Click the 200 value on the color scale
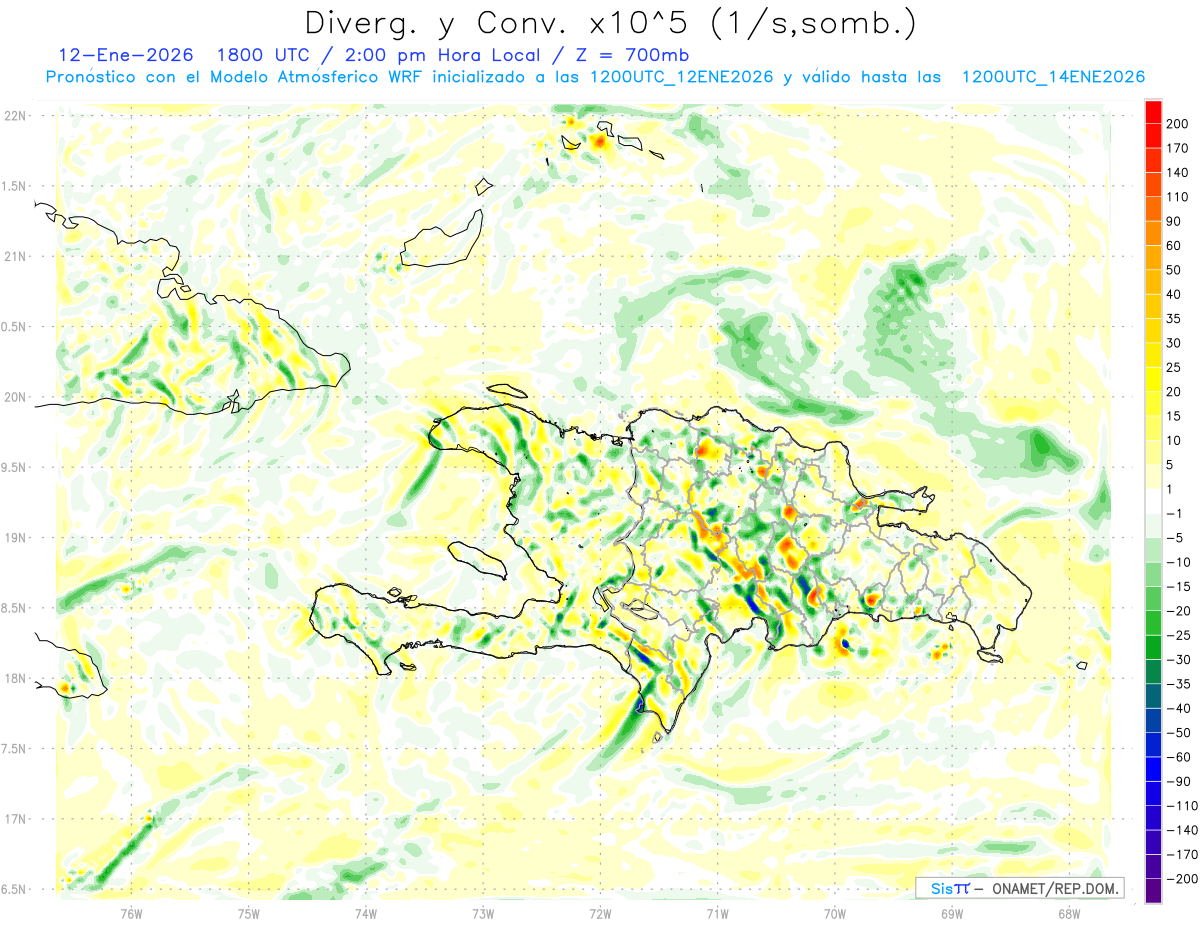This screenshot has width=1200, height=927. [1178, 123]
